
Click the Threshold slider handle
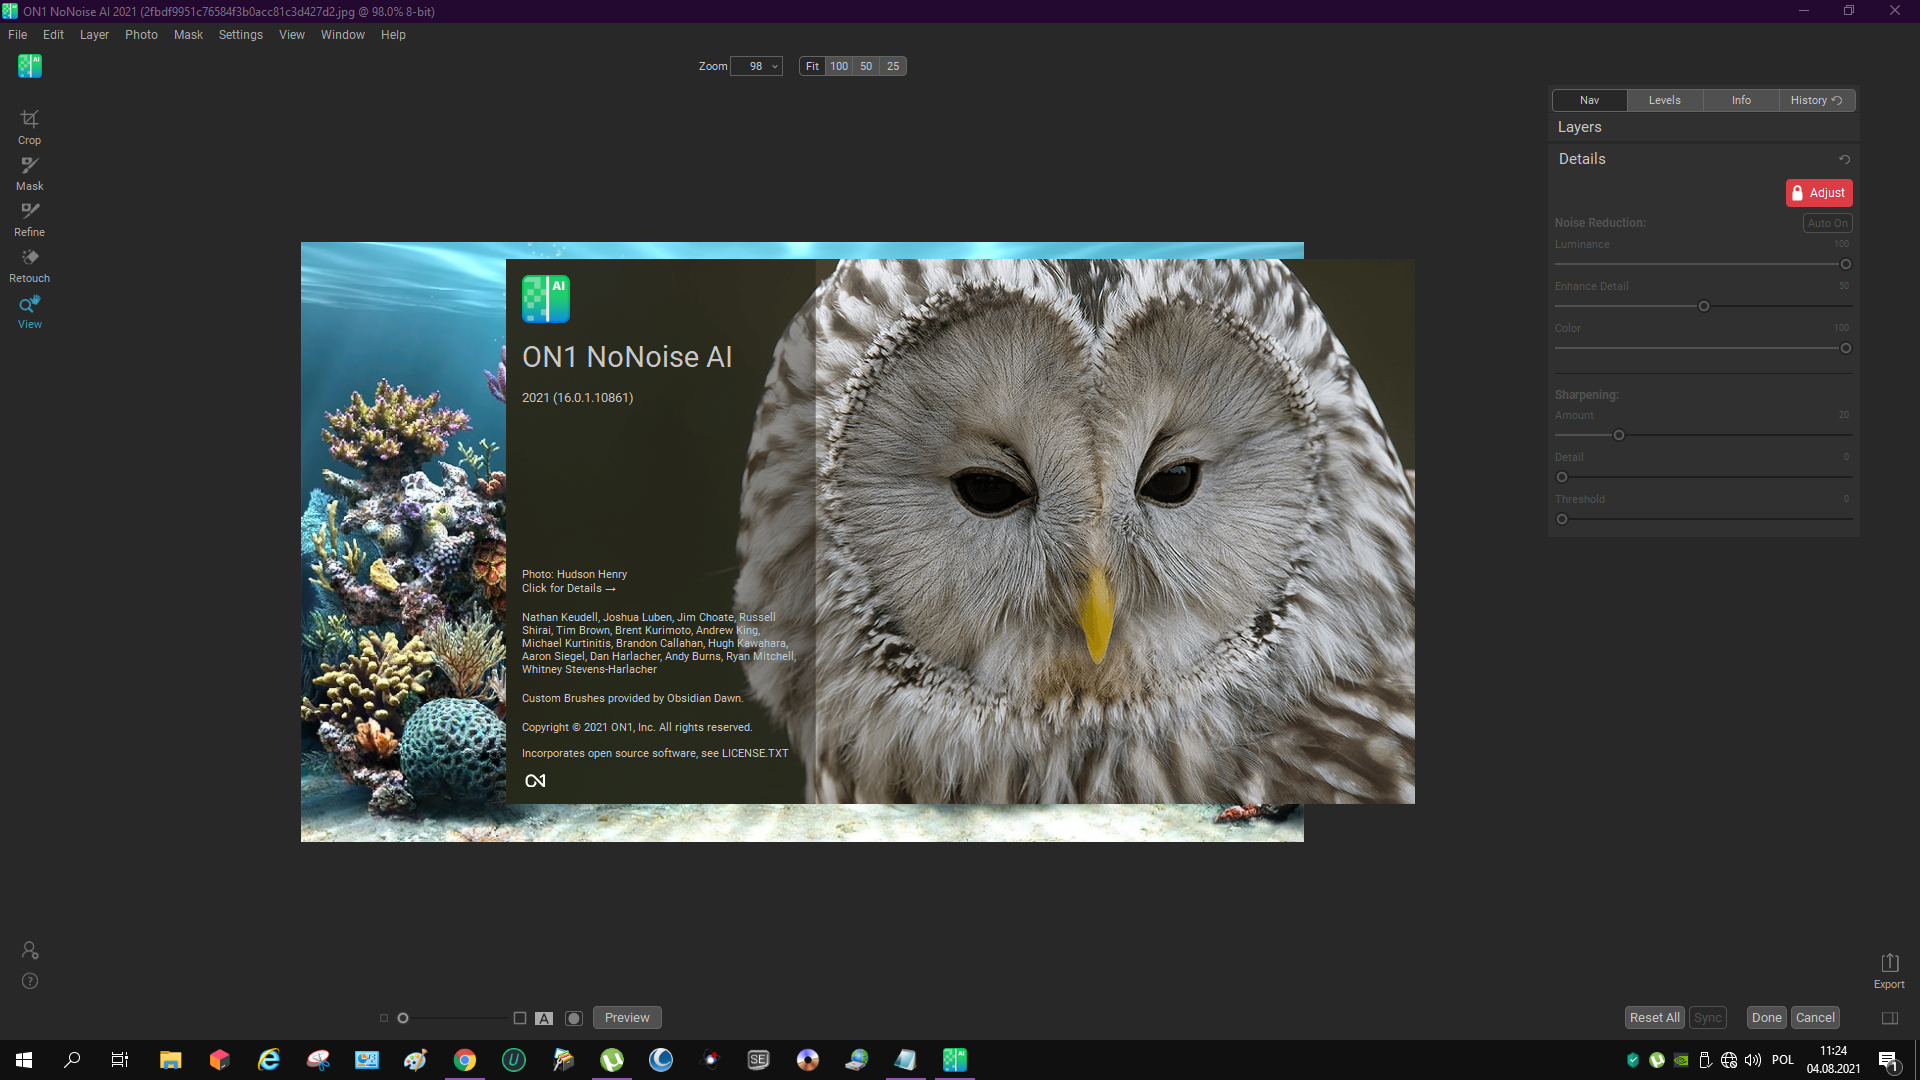click(1562, 519)
